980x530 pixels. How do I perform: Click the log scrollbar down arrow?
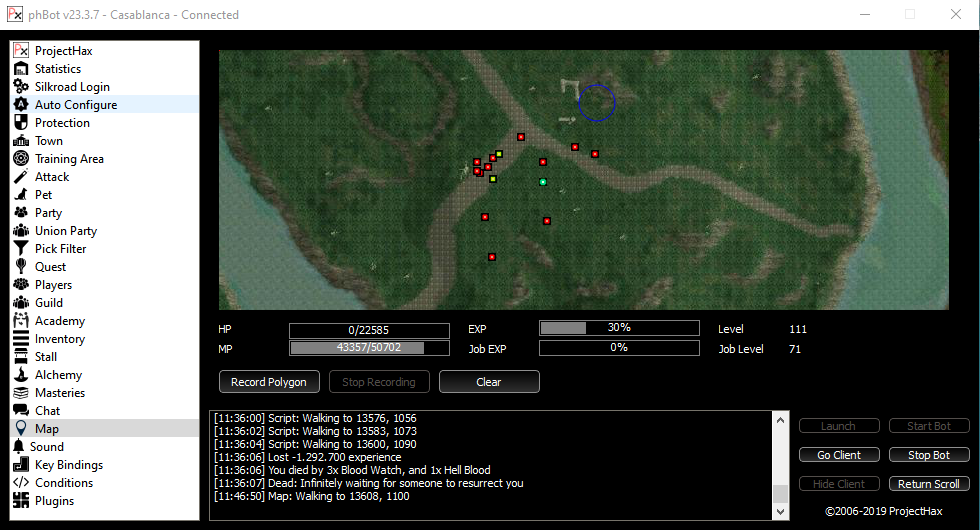780,513
